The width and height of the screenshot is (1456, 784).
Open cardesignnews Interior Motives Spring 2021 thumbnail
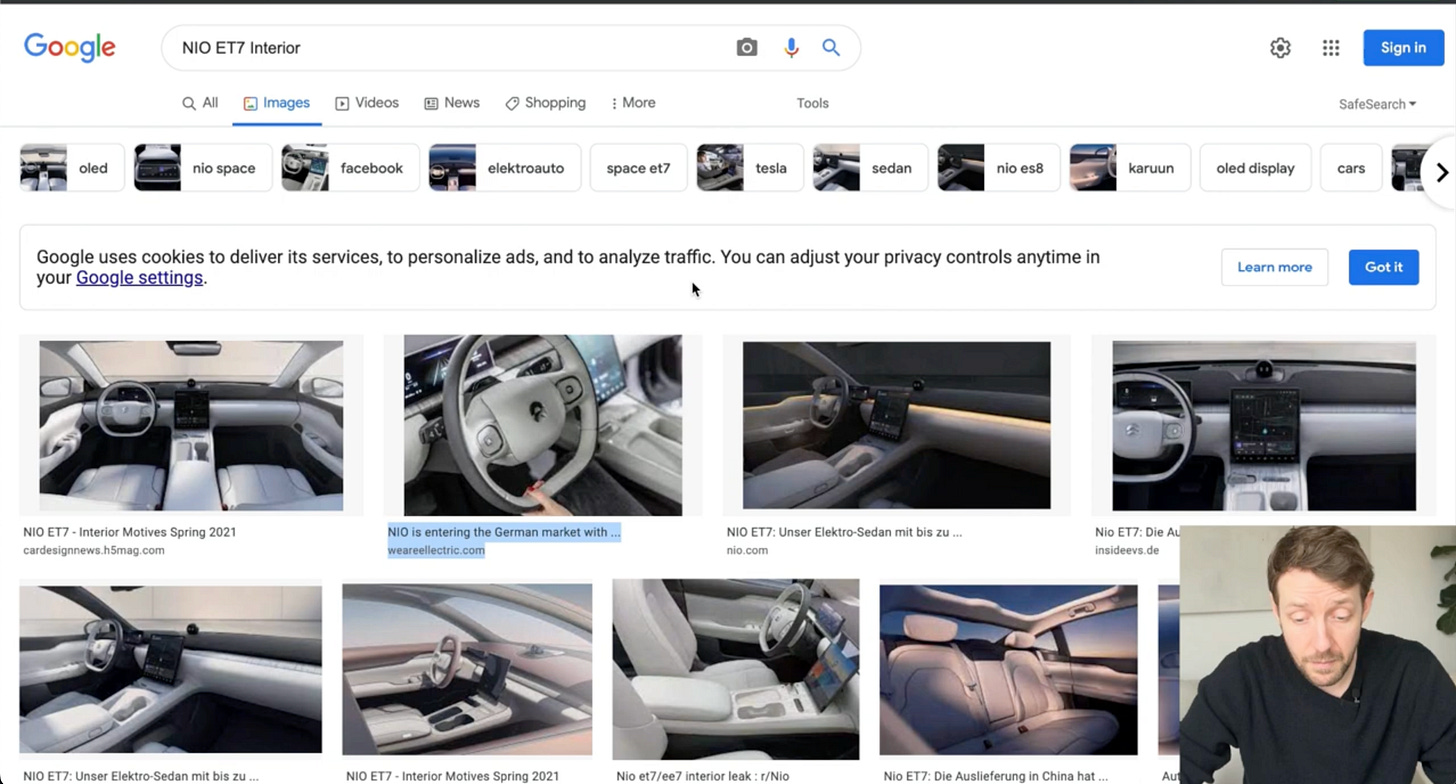[191, 425]
